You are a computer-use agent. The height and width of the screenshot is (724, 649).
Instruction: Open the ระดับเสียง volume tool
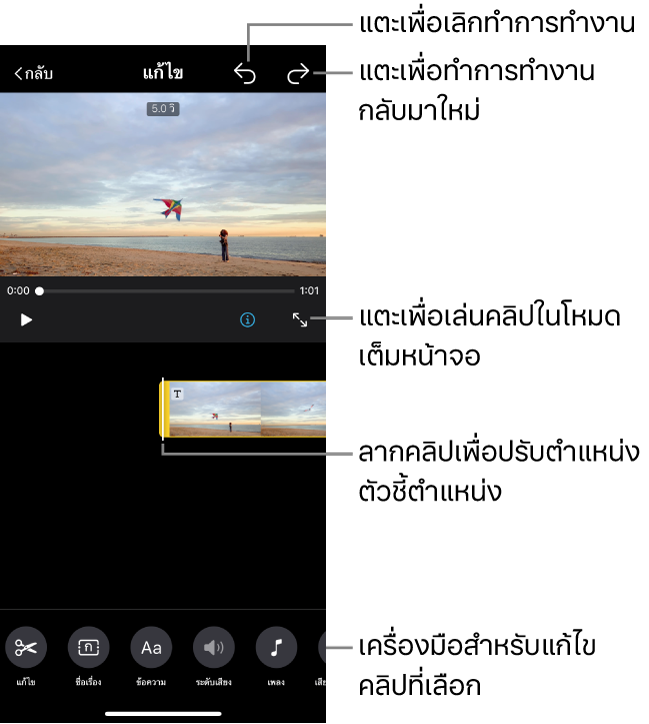coord(213,647)
